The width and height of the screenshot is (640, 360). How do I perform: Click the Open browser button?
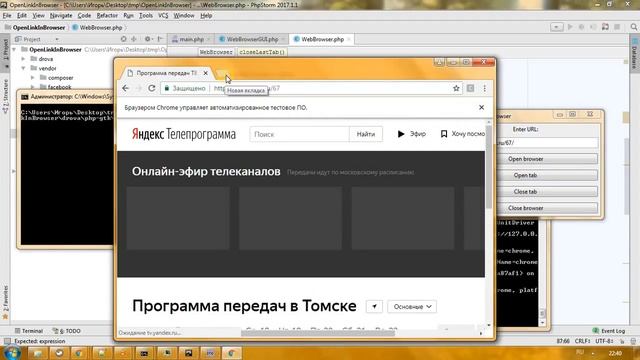[x=547, y=159]
